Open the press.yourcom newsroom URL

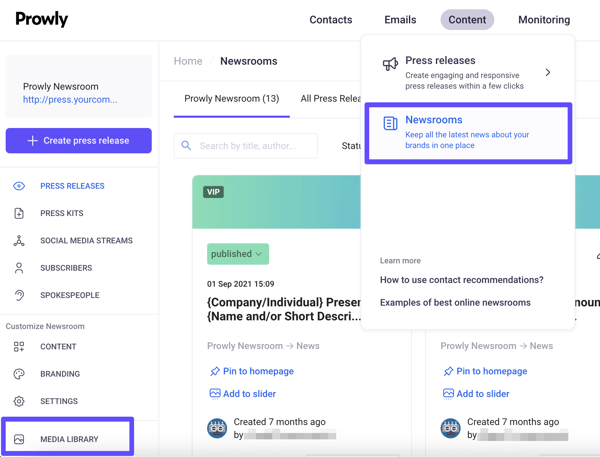pyautogui.click(x=70, y=100)
